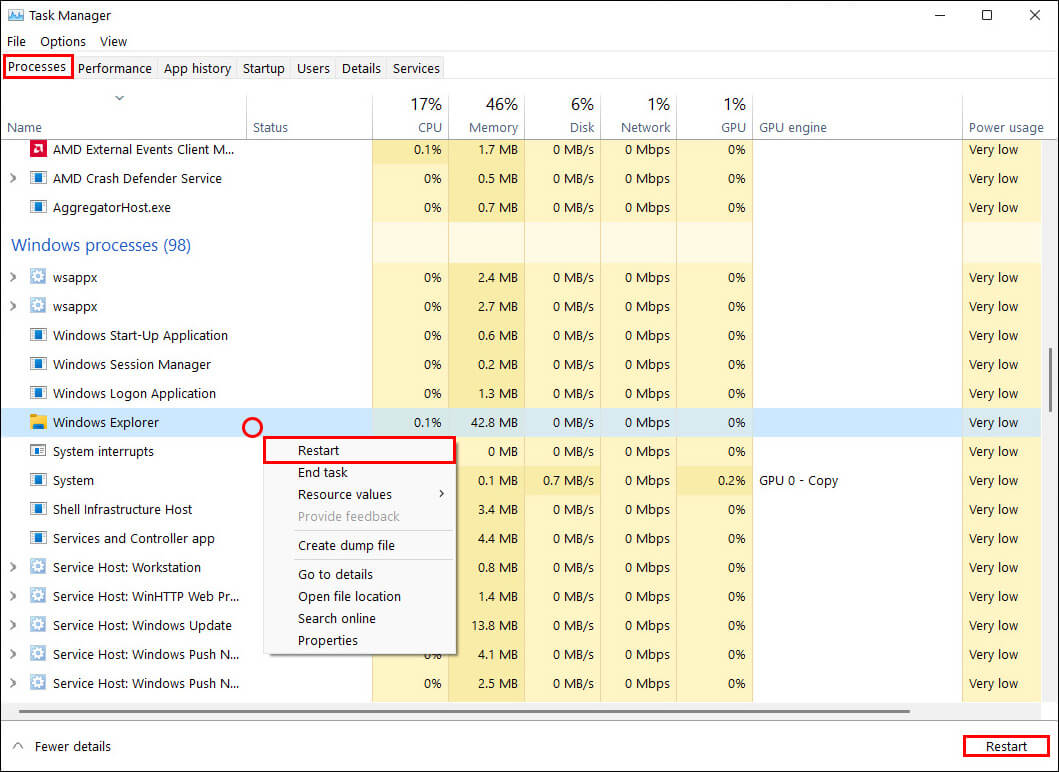Click the Shell Infrastructure Host icon
The width and height of the screenshot is (1059, 772).
[38, 509]
